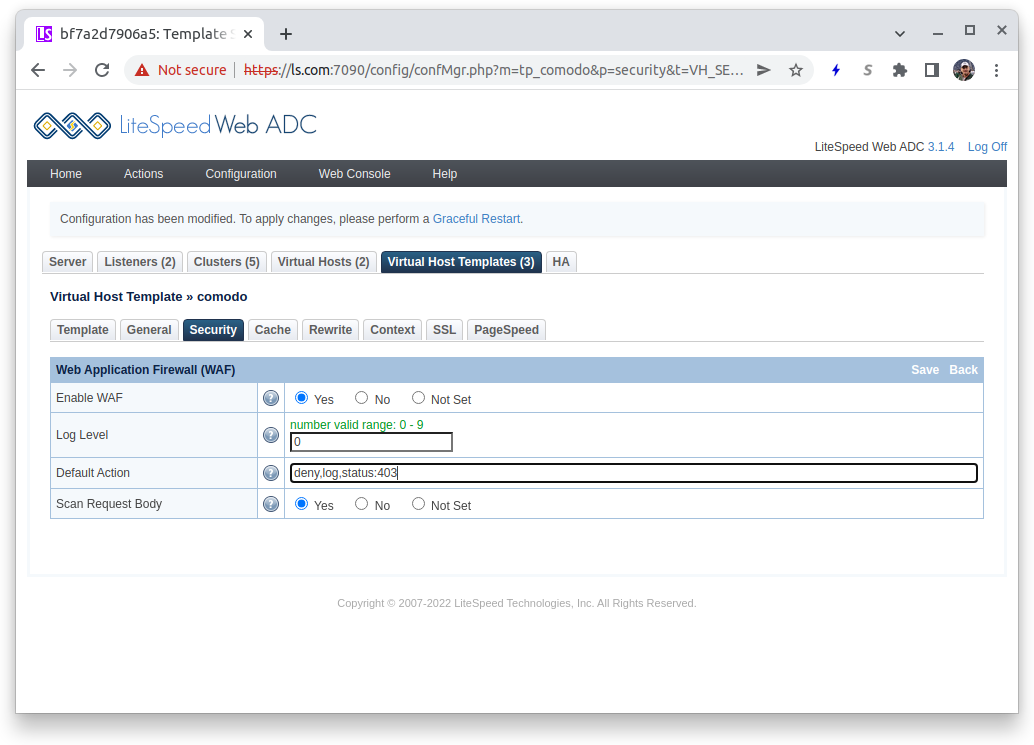The height and width of the screenshot is (745, 1034).
Task: Click the Graceful Restart link
Action: coord(476,219)
